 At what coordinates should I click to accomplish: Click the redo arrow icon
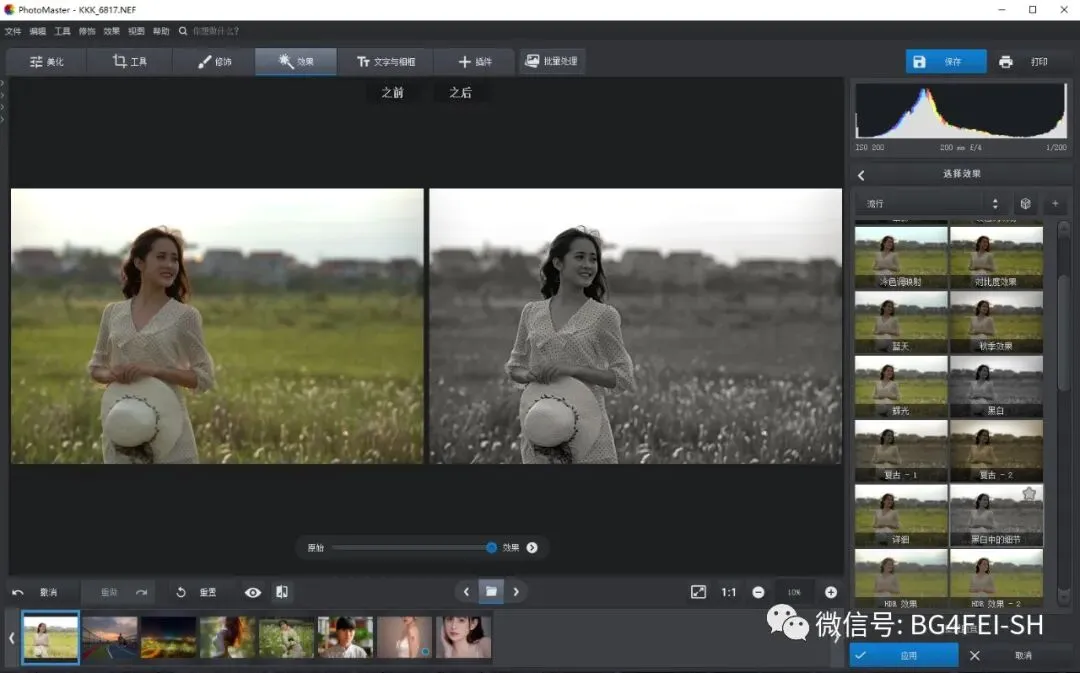[x=141, y=592]
